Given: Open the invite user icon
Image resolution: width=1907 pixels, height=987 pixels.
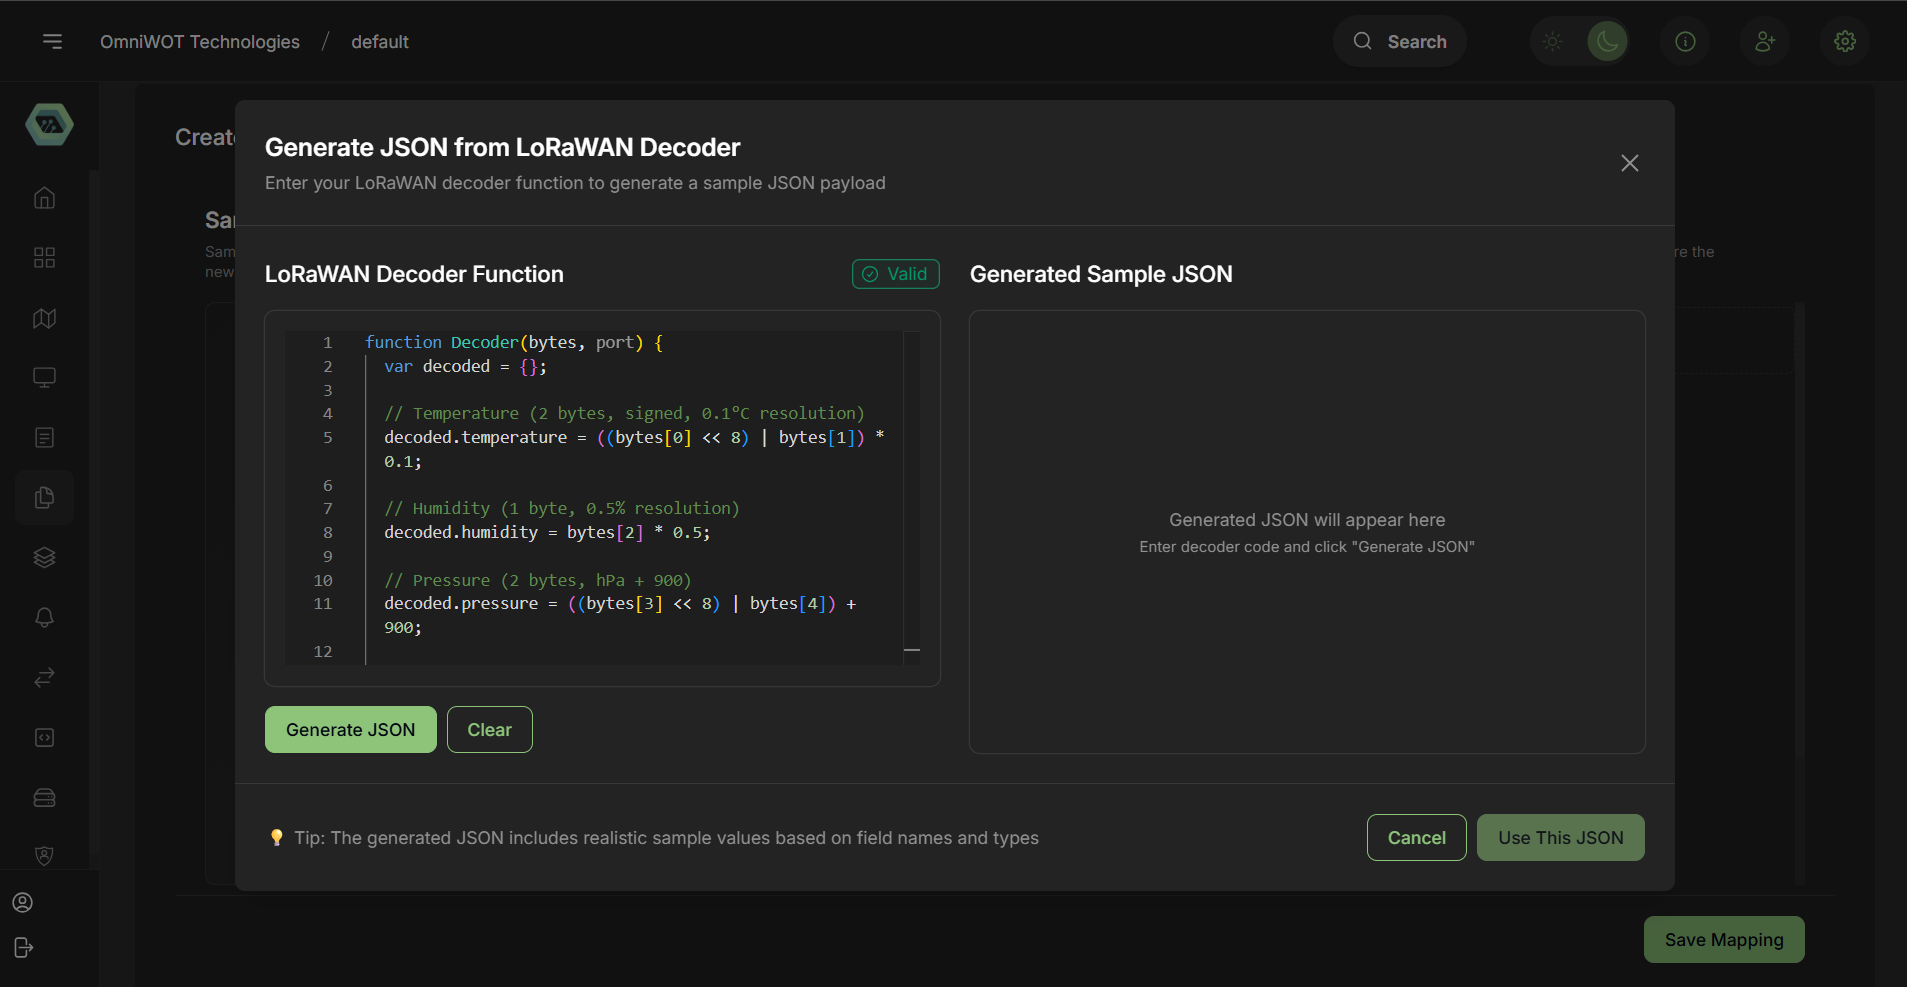Looking at the screenshot, I should point(1764,41).
